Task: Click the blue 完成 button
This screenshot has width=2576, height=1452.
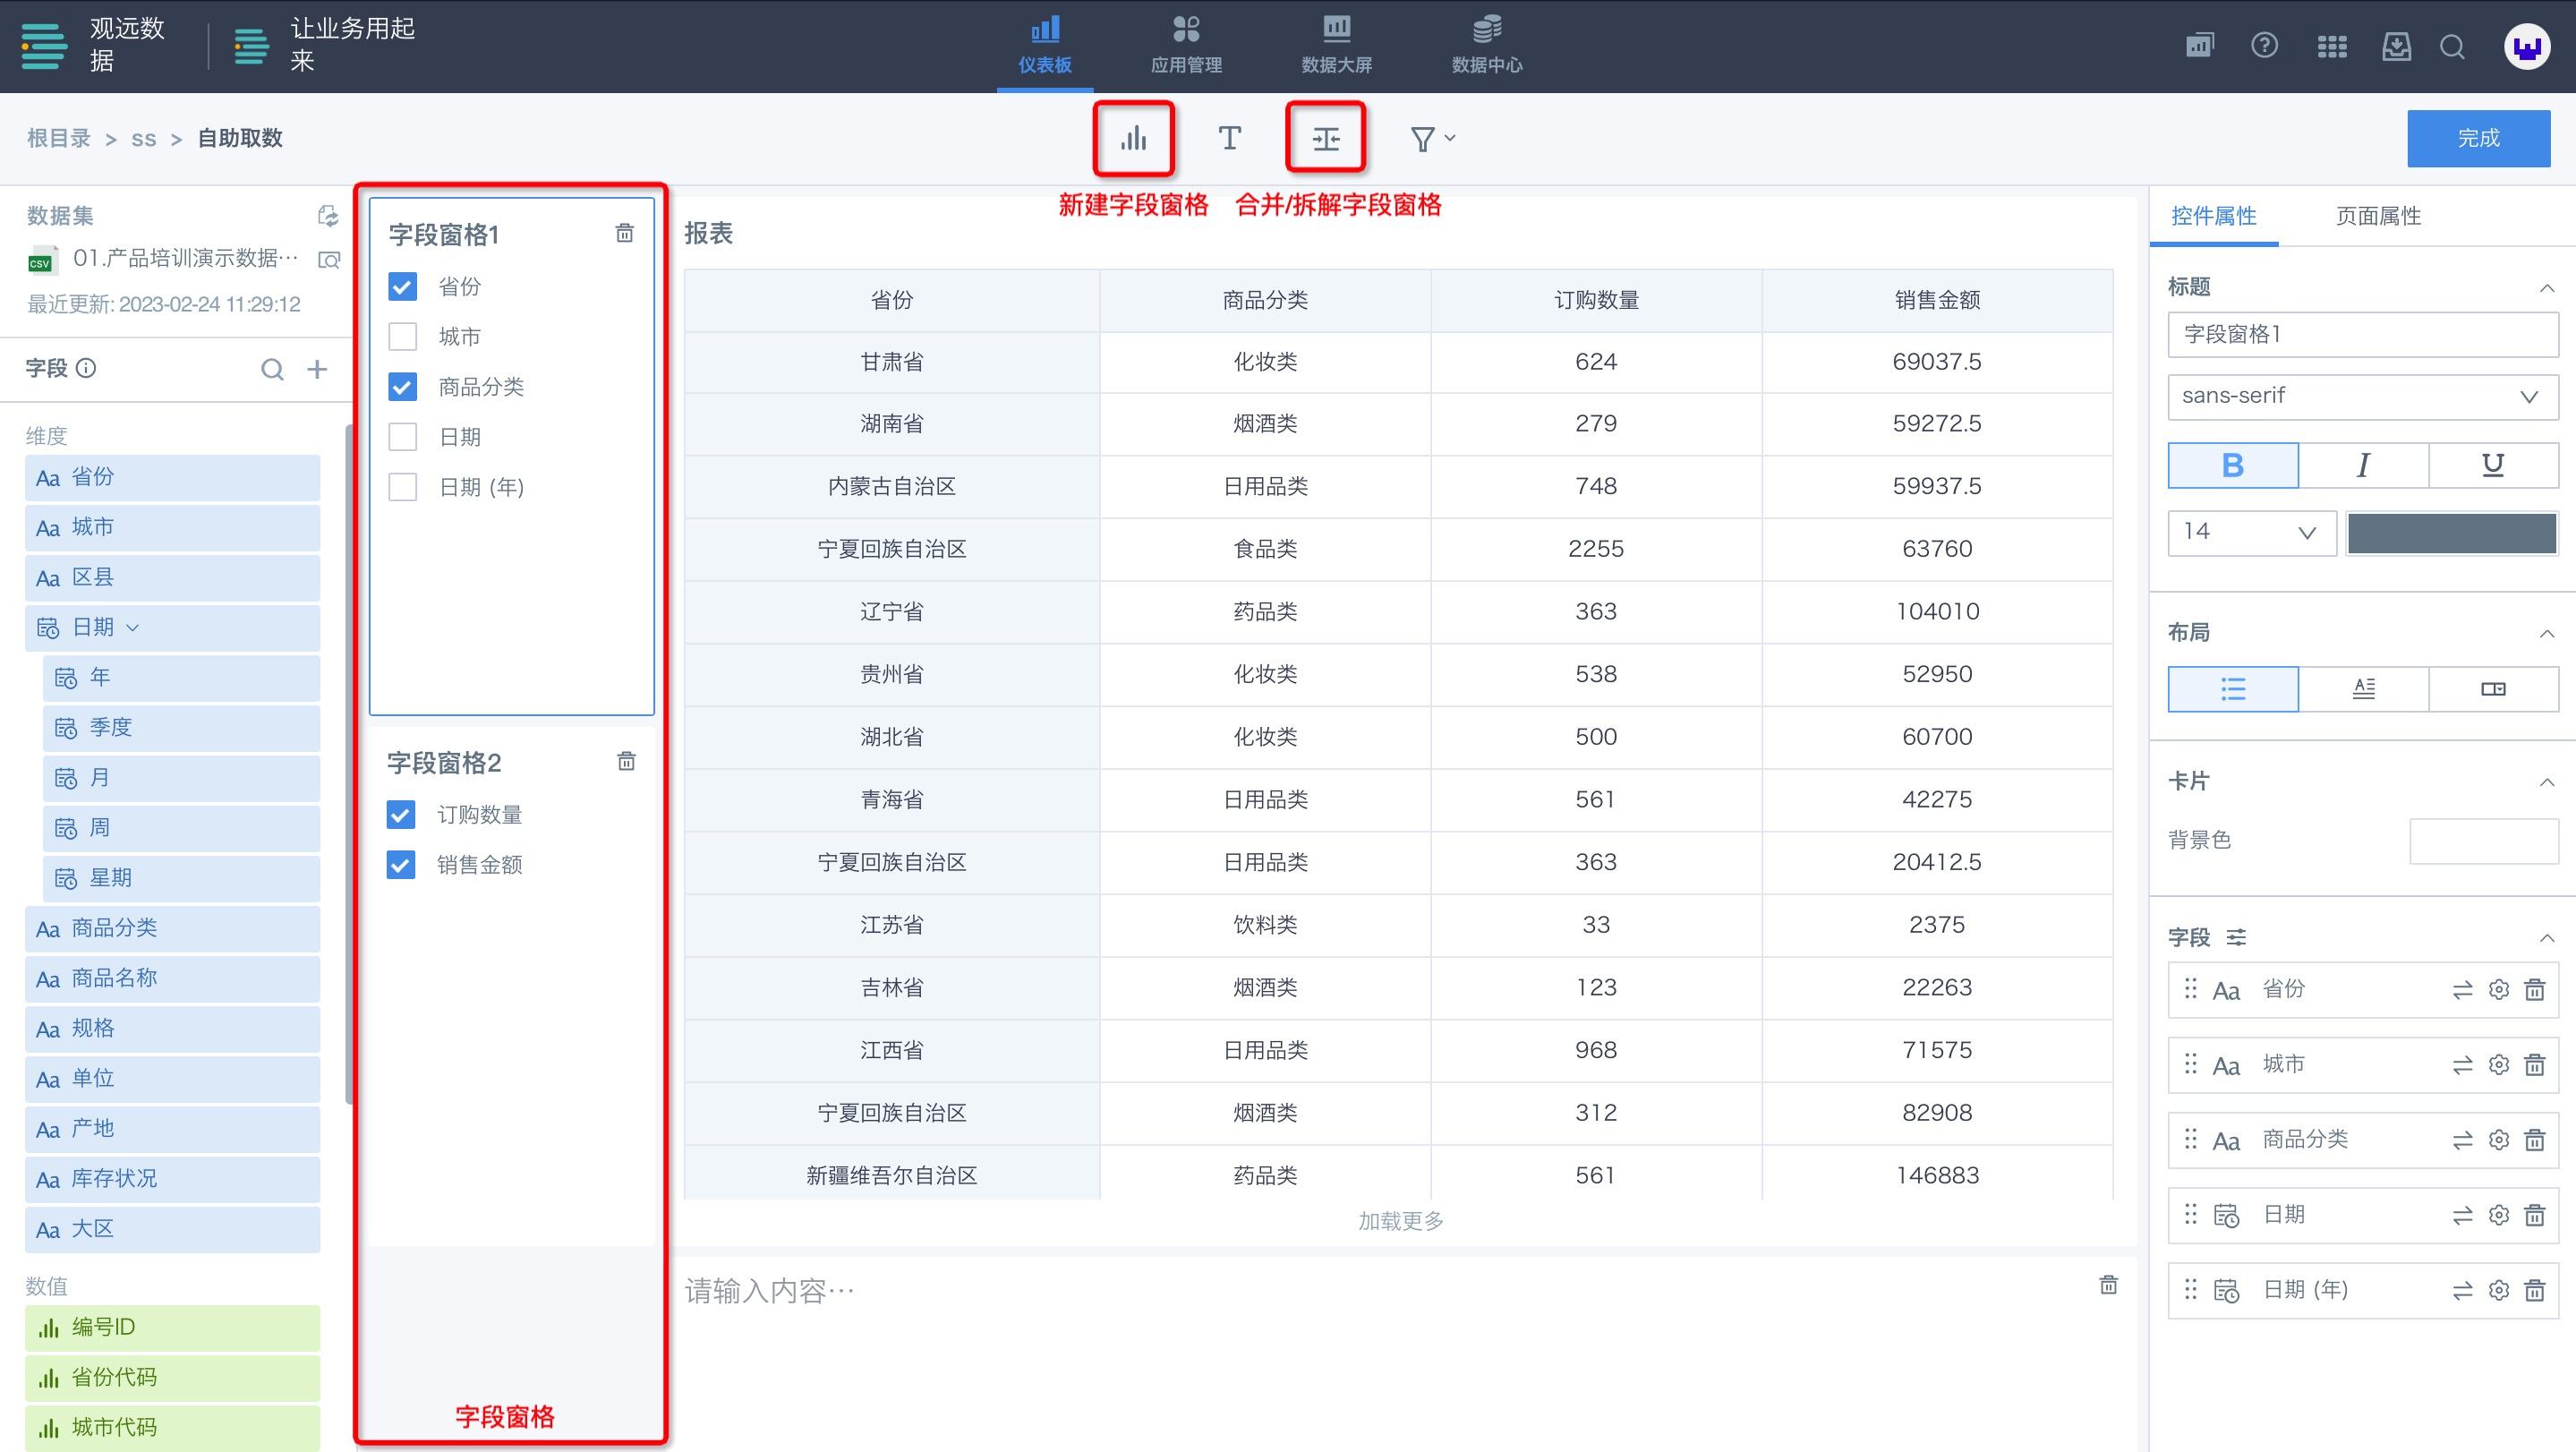Action: [x=2477, y=138]
